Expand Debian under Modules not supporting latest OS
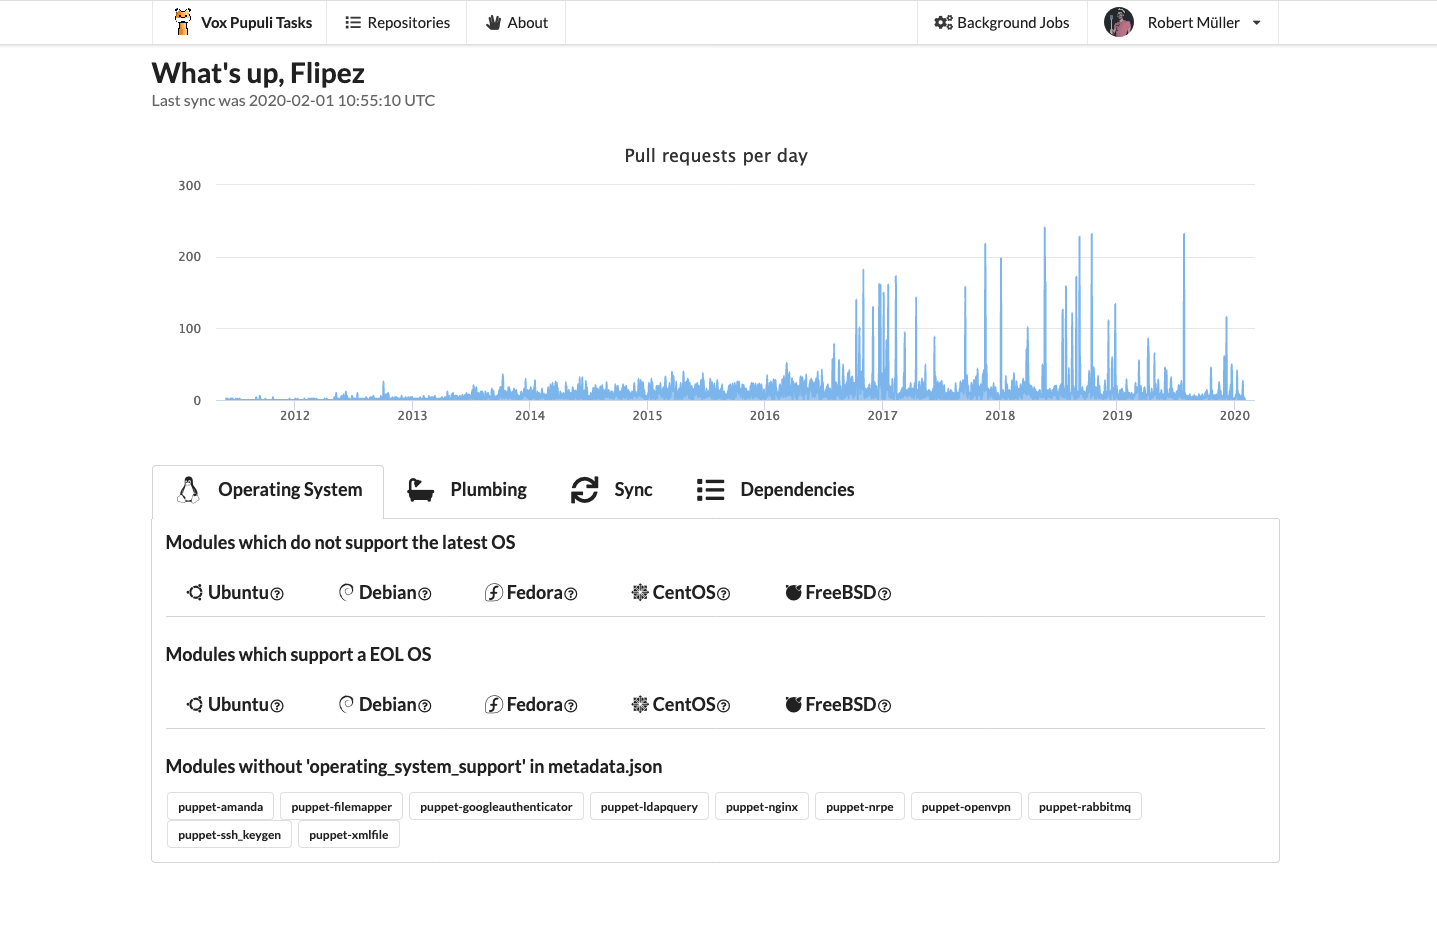The height and width of the screenshot is (950, 1437). tap(385, 593)
